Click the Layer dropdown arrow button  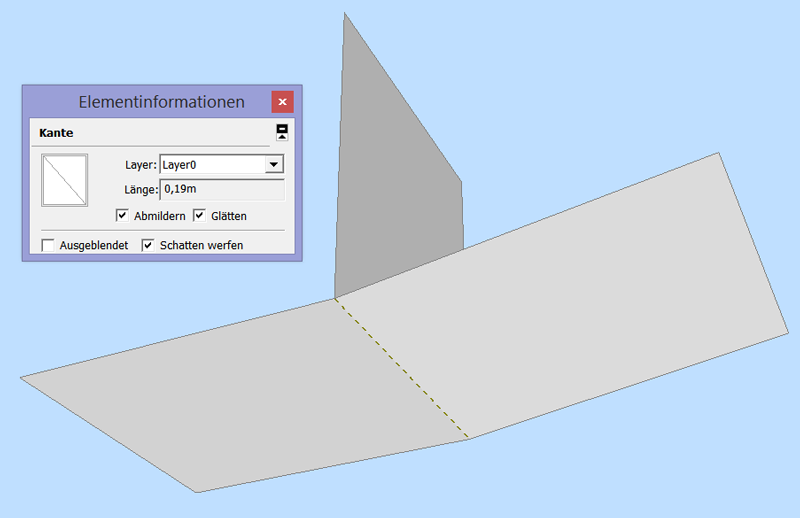[x=273, y=164]
